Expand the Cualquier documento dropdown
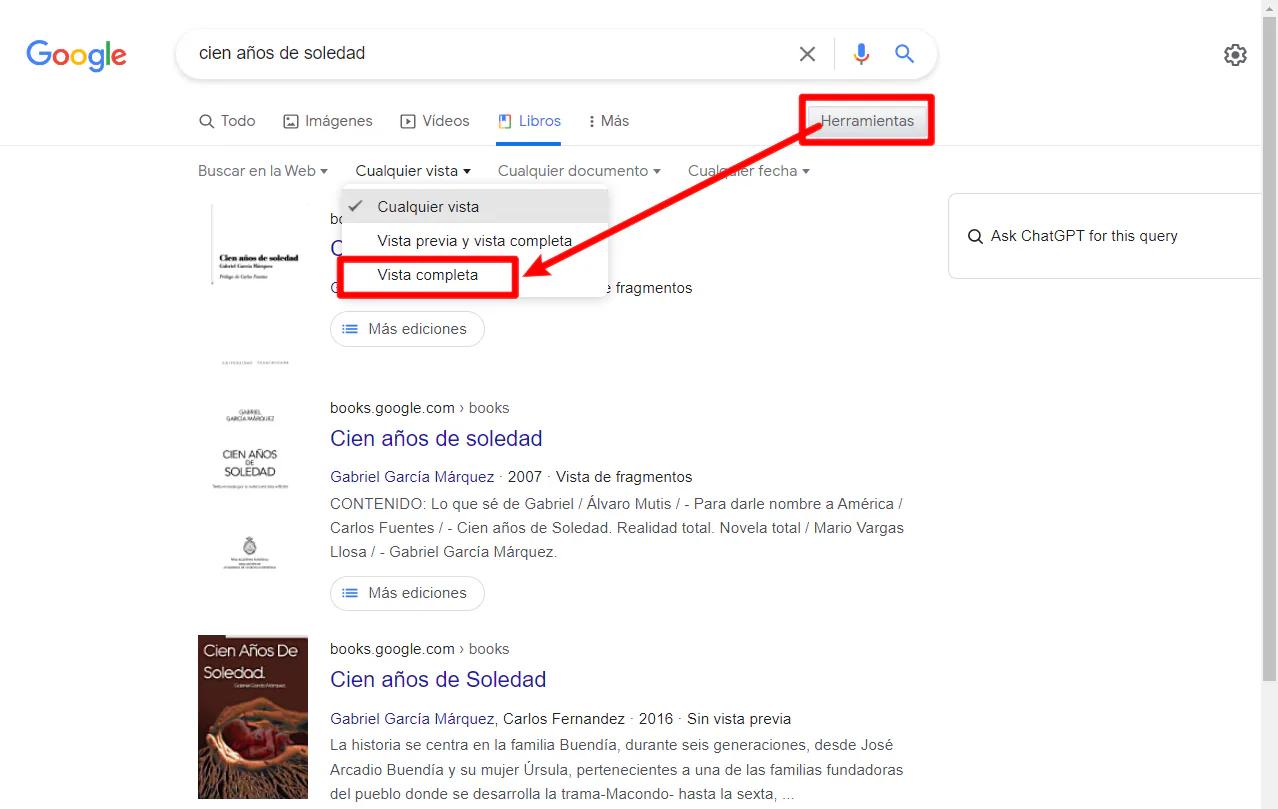The height and width of the screenshot is (809, 1278). pyautogui.click(x=578, y=171)
